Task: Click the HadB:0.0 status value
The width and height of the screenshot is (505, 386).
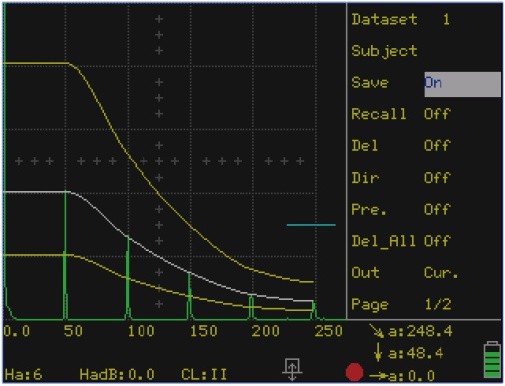Action: (x=117, y=375)
